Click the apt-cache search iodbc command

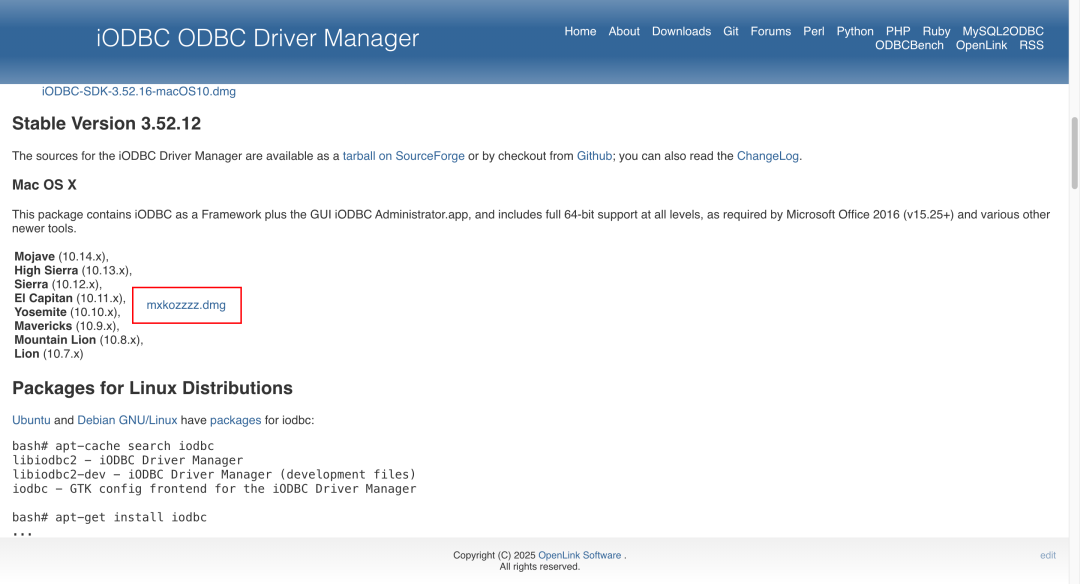(113, 446)
